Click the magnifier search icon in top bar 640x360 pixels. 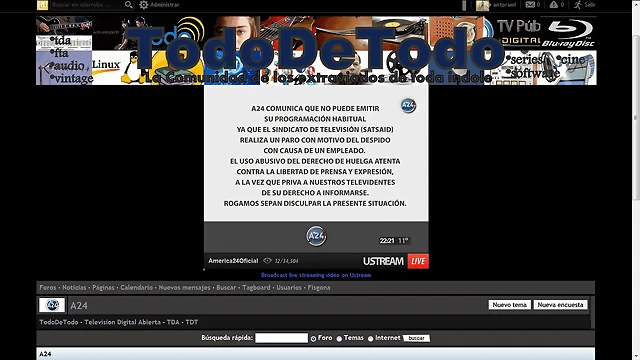tap(129, 4)
